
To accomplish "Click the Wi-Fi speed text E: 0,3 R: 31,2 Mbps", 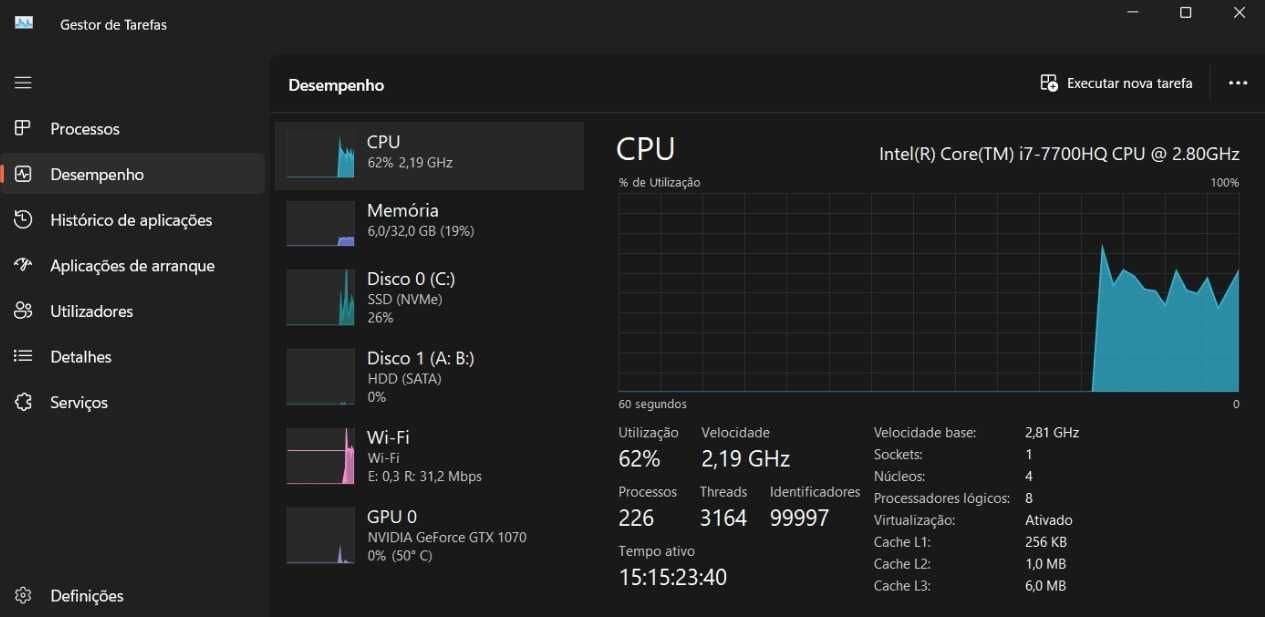I will pyautogui.click(x=425, y=477).
